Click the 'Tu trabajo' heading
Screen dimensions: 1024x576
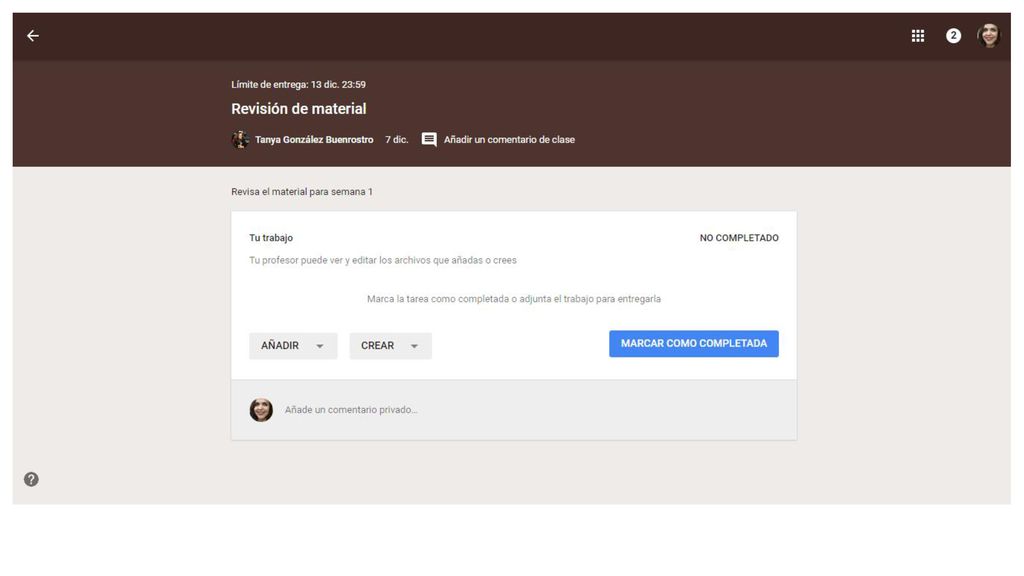pyautogui.click(x=271, y=238)
